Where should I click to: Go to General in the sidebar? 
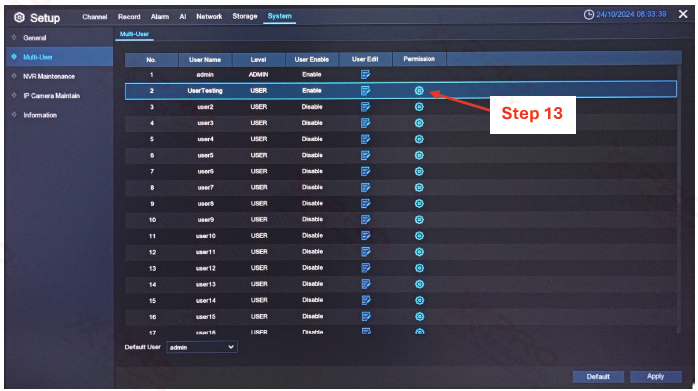(35, 38)
